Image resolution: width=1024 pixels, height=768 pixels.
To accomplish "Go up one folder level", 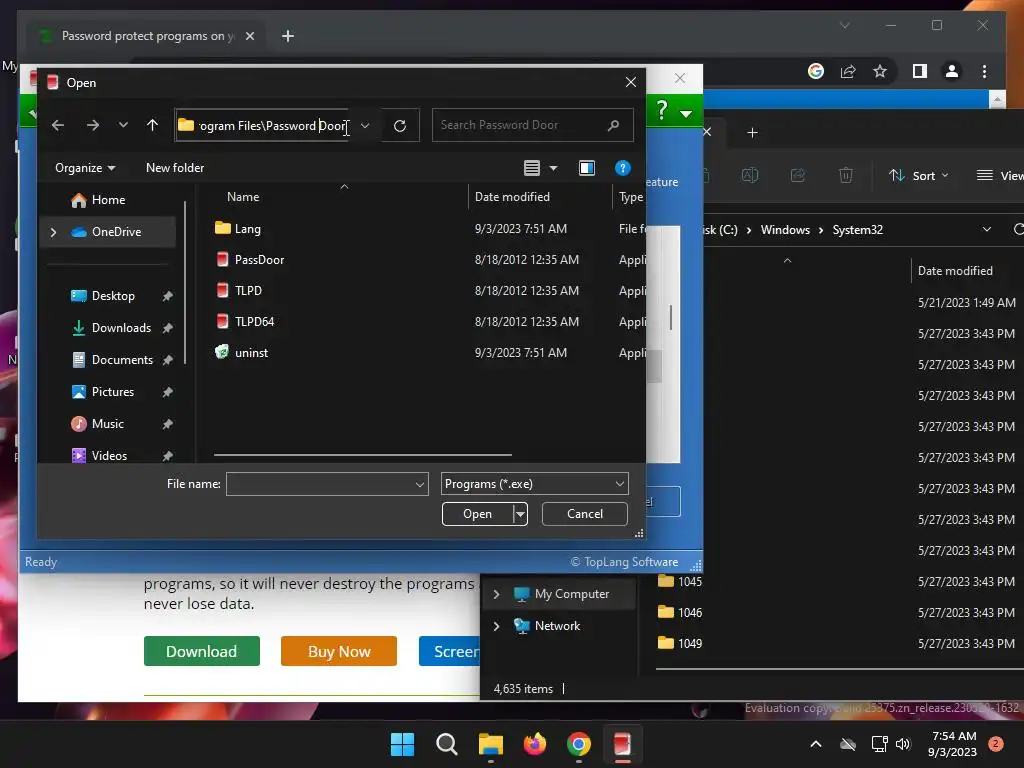I will (152, 125).
